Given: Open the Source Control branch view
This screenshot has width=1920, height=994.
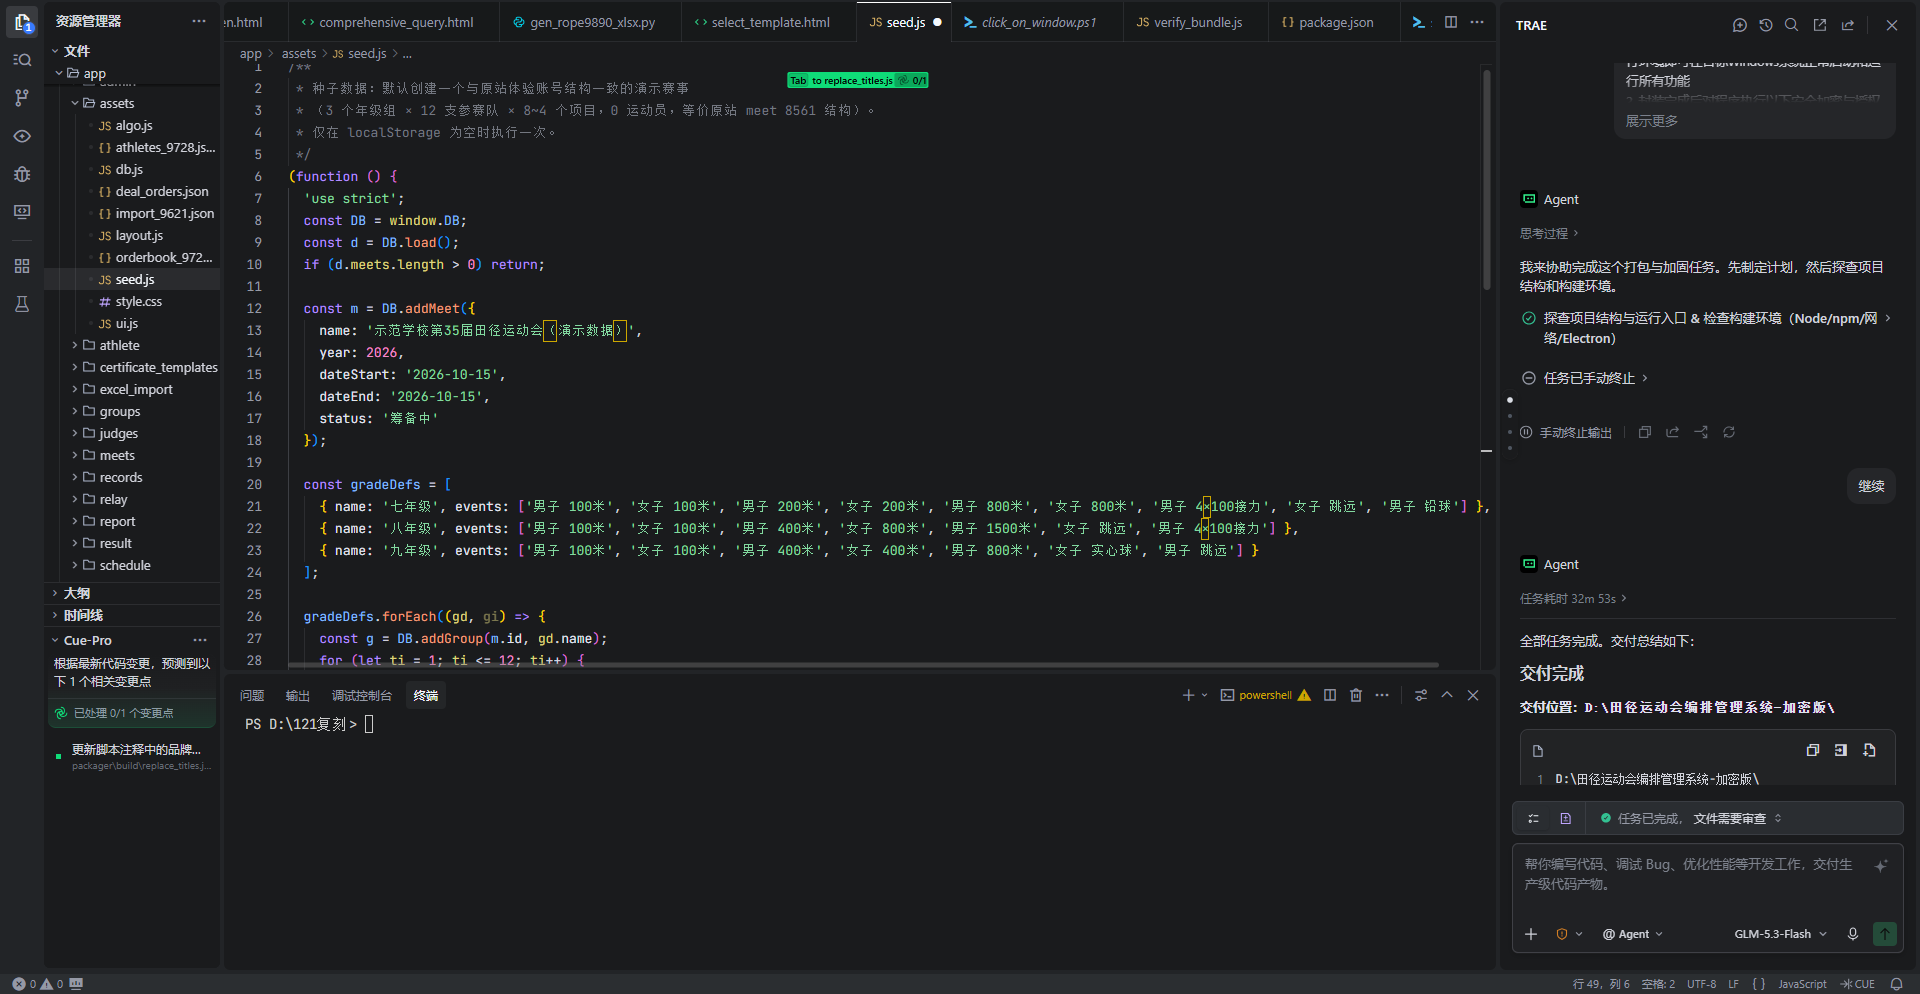Looking at the screenshot, I should tap(22, 98).
